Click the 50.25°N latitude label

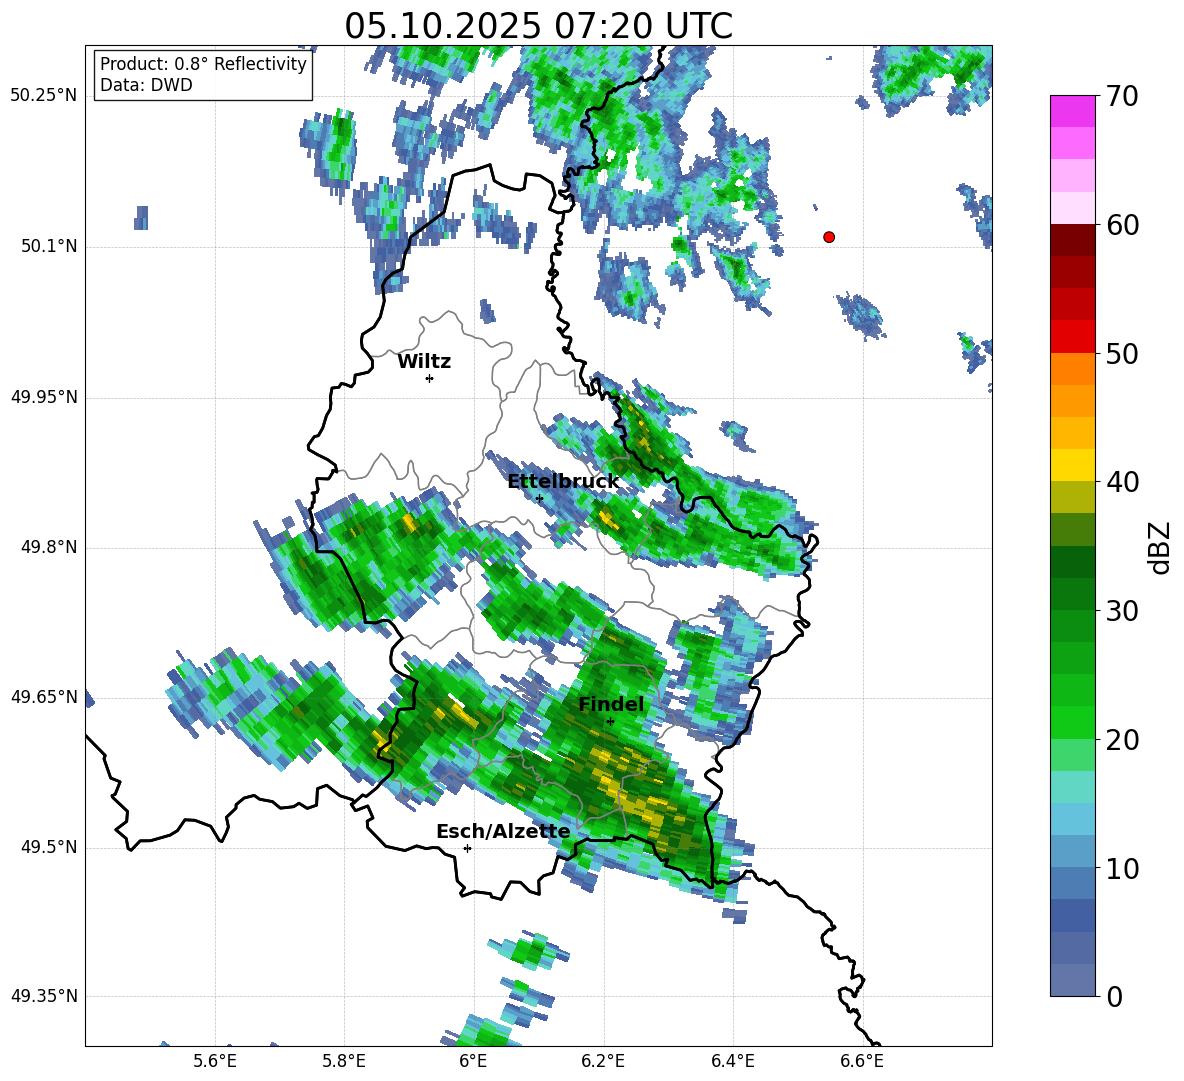pos(44,96)
